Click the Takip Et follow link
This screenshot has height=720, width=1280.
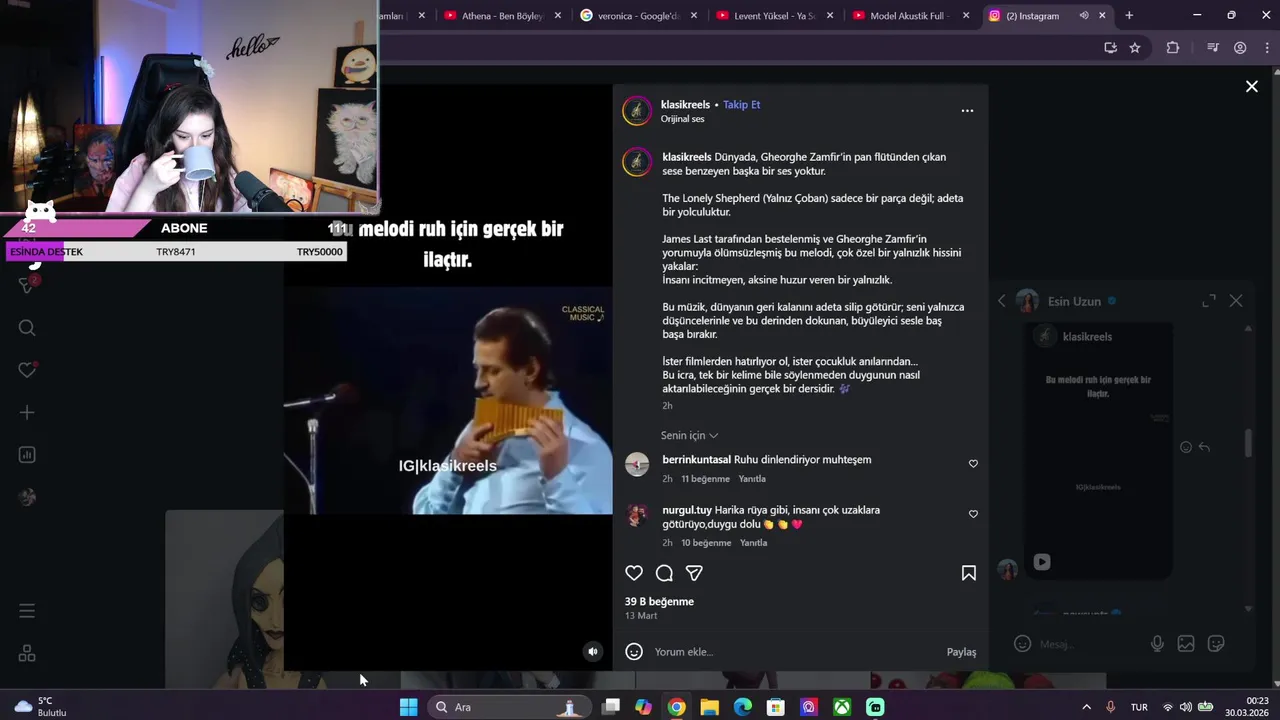[x=742, y=105]
